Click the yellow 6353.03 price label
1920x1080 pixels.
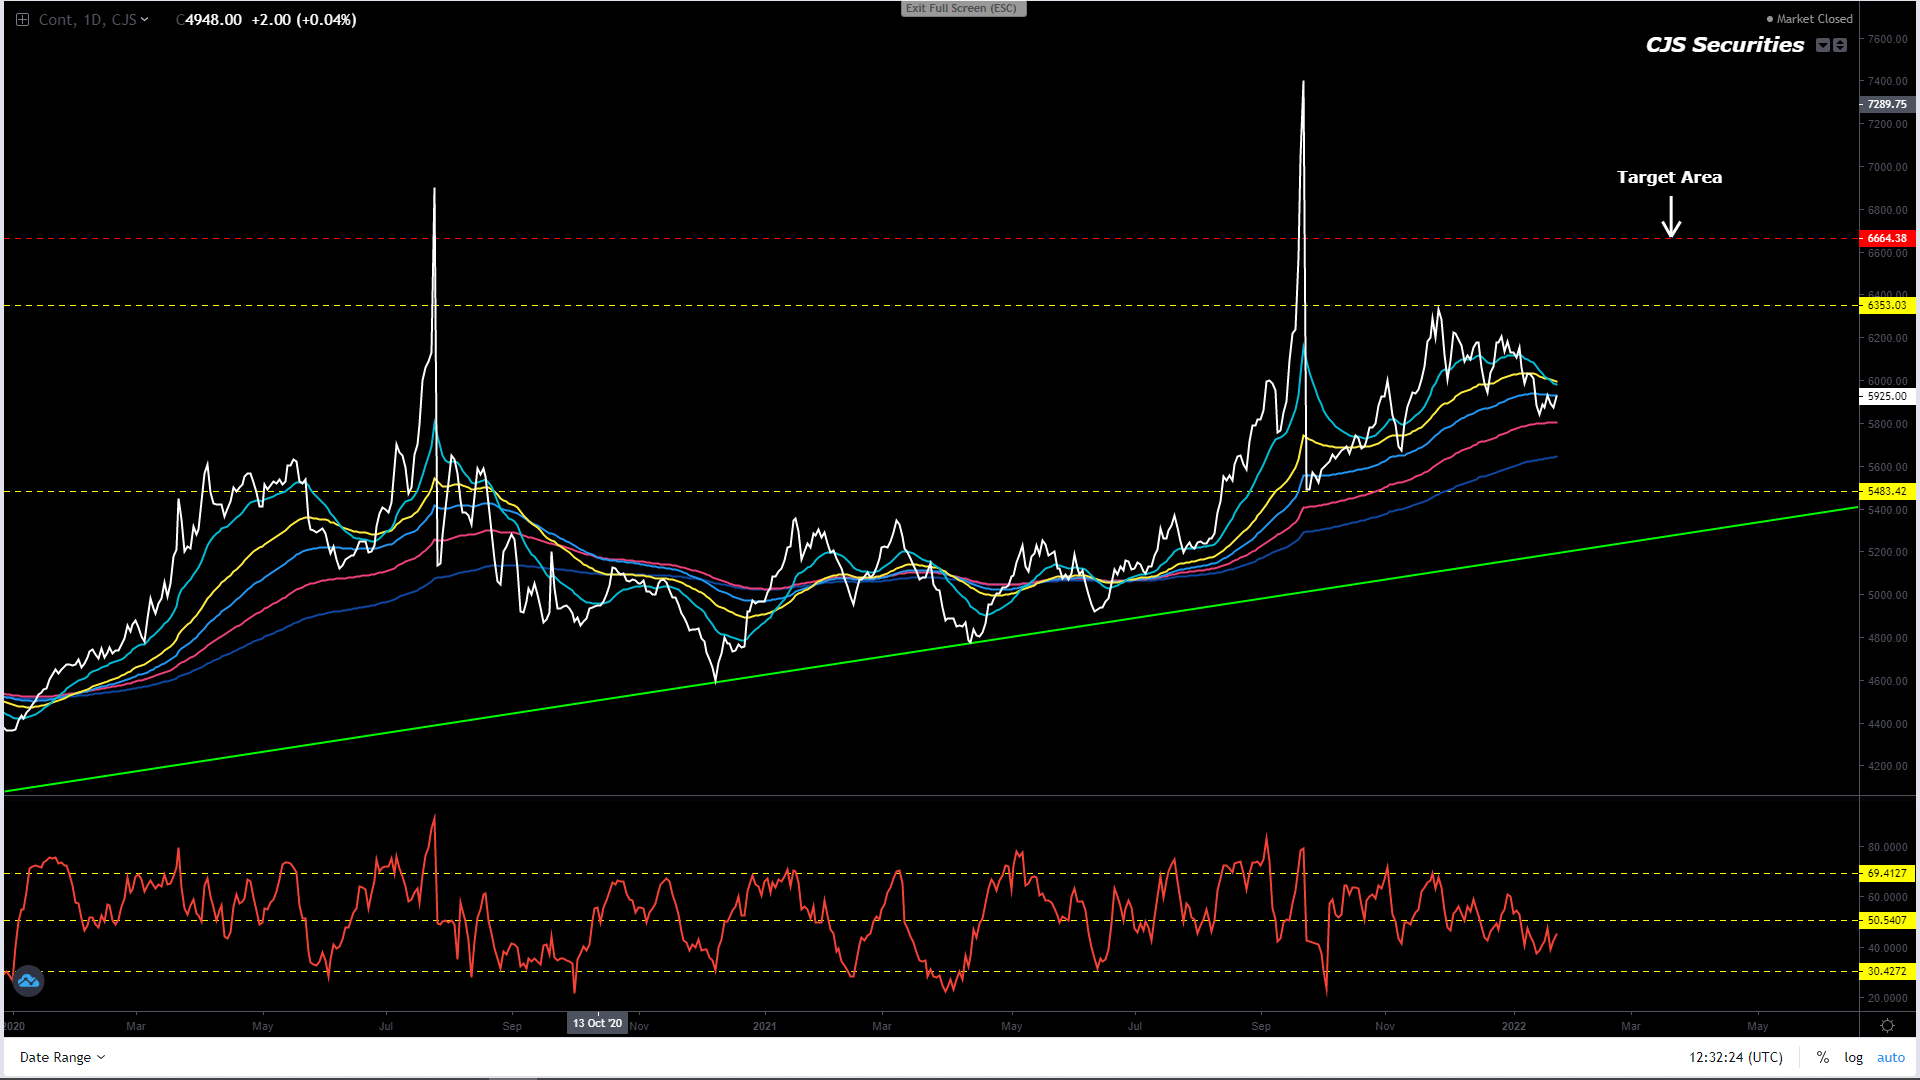pos(1886,305)
